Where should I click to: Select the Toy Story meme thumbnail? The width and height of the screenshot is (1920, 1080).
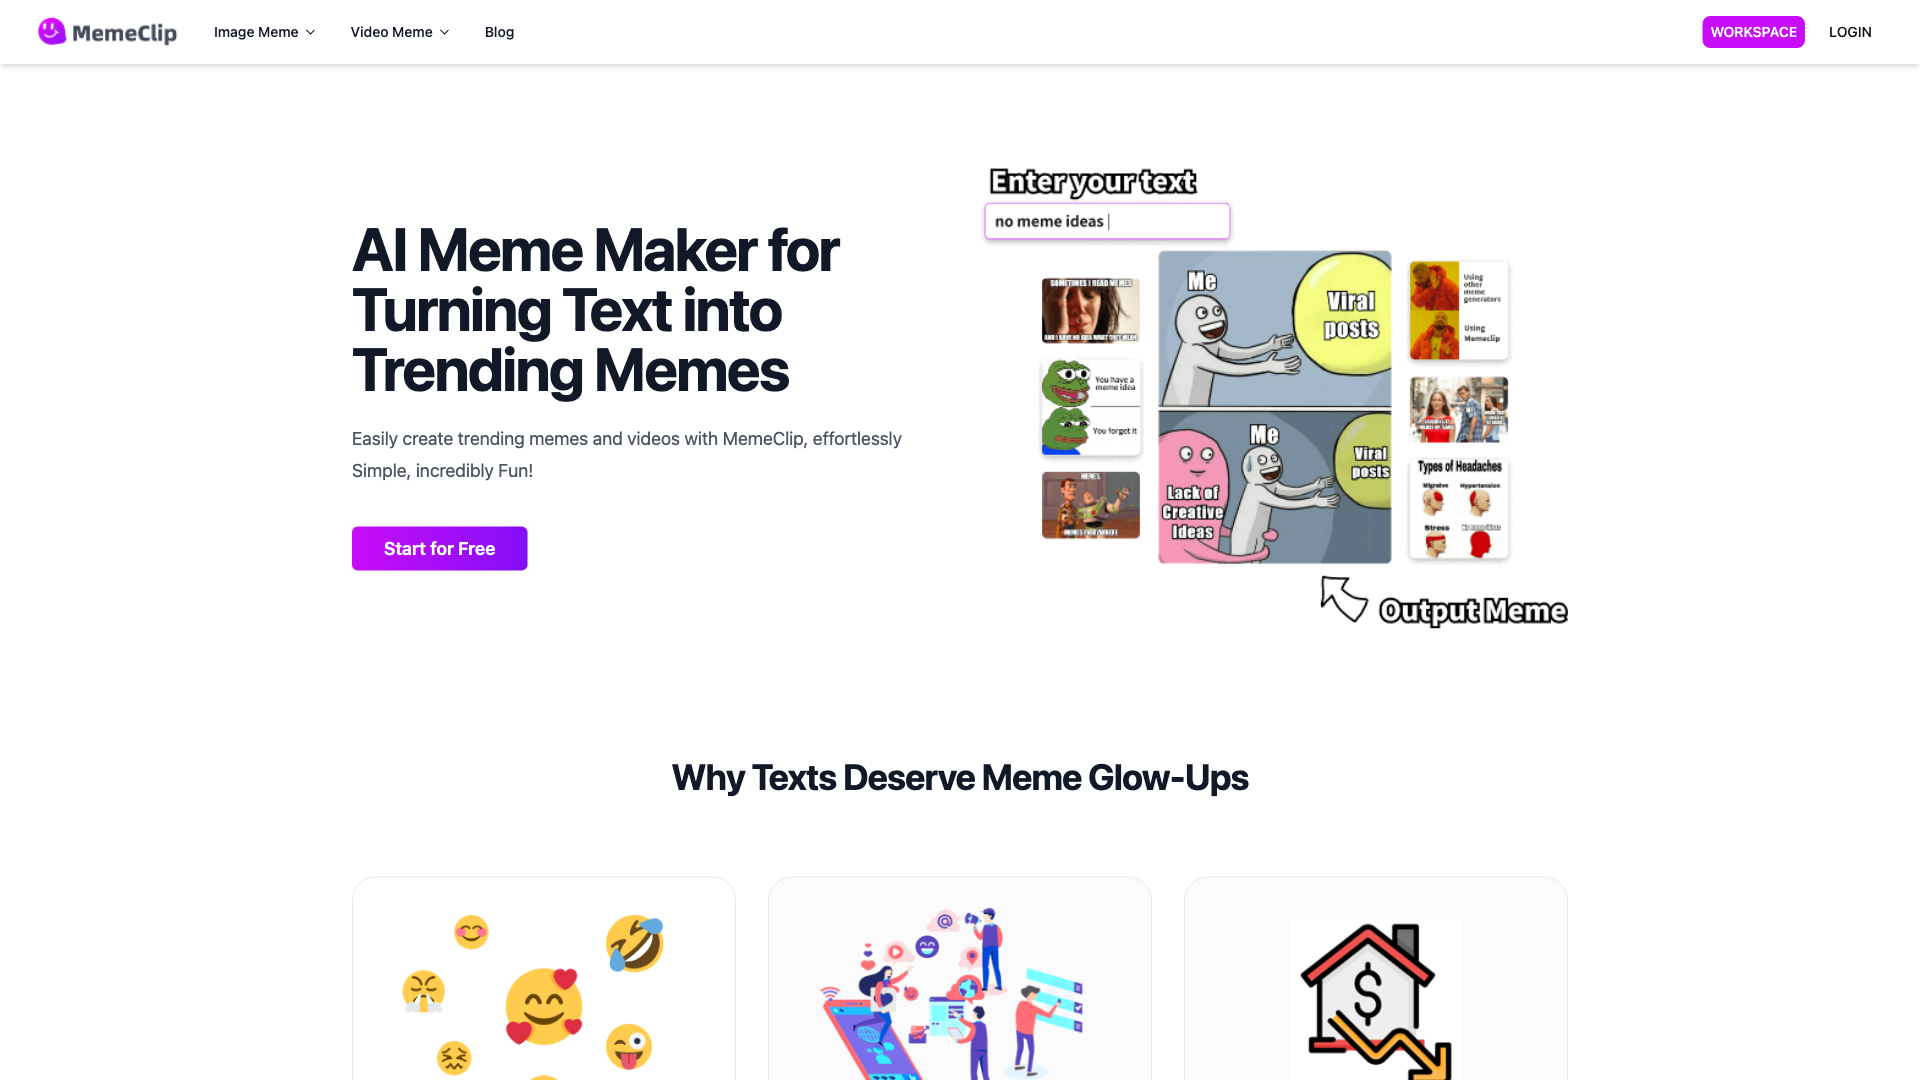tap(1090, 504)
